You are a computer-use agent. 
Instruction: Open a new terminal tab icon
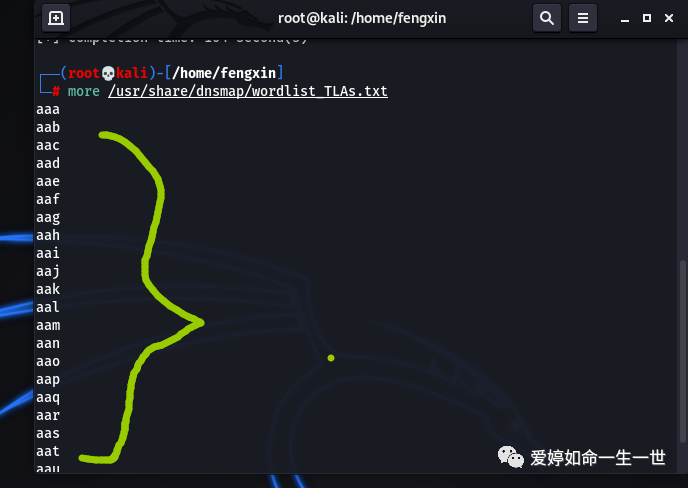click(56, 18)
